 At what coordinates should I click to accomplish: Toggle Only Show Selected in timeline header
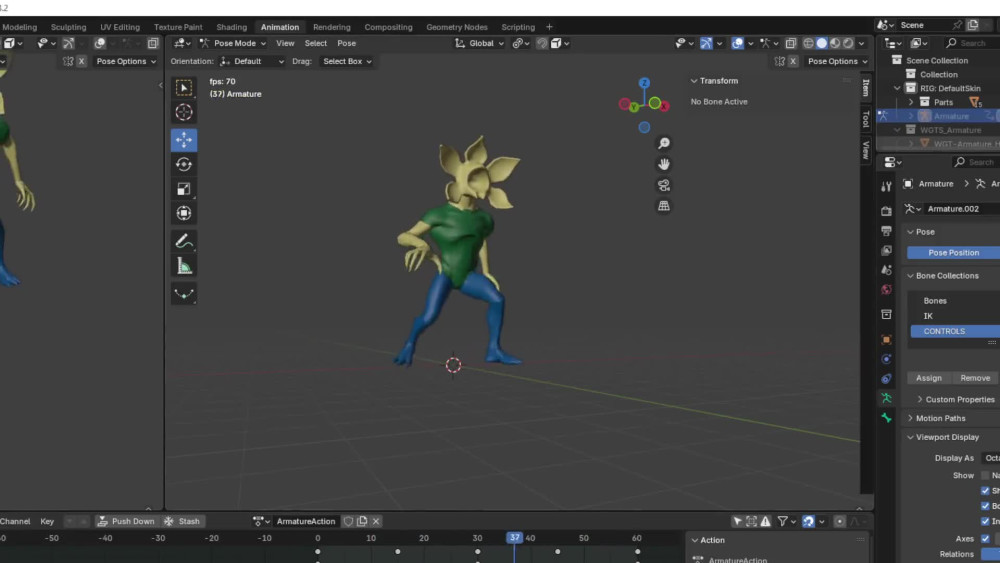(x=737, y=521)
